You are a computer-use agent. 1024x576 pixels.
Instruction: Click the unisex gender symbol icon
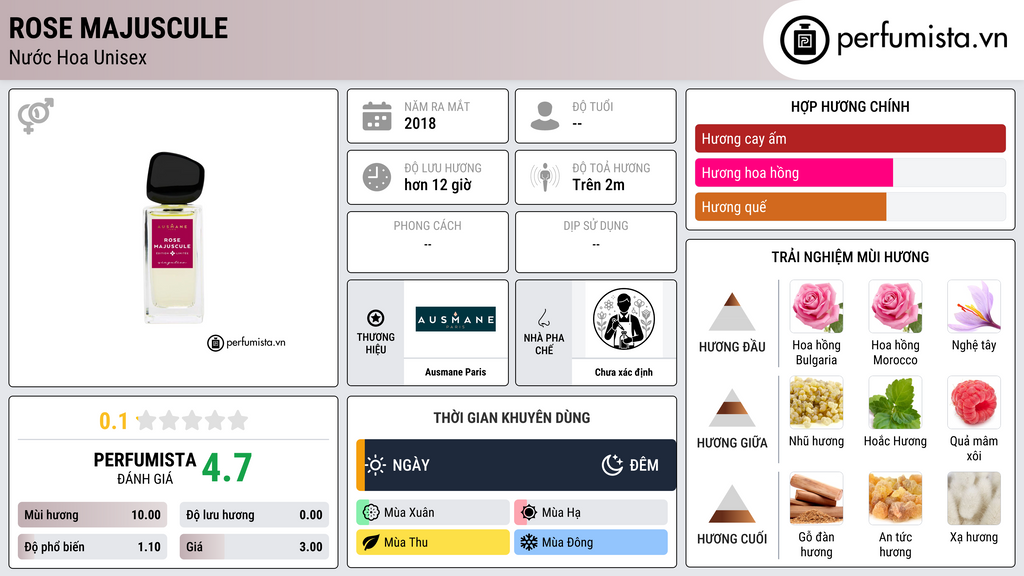point(36,116)
